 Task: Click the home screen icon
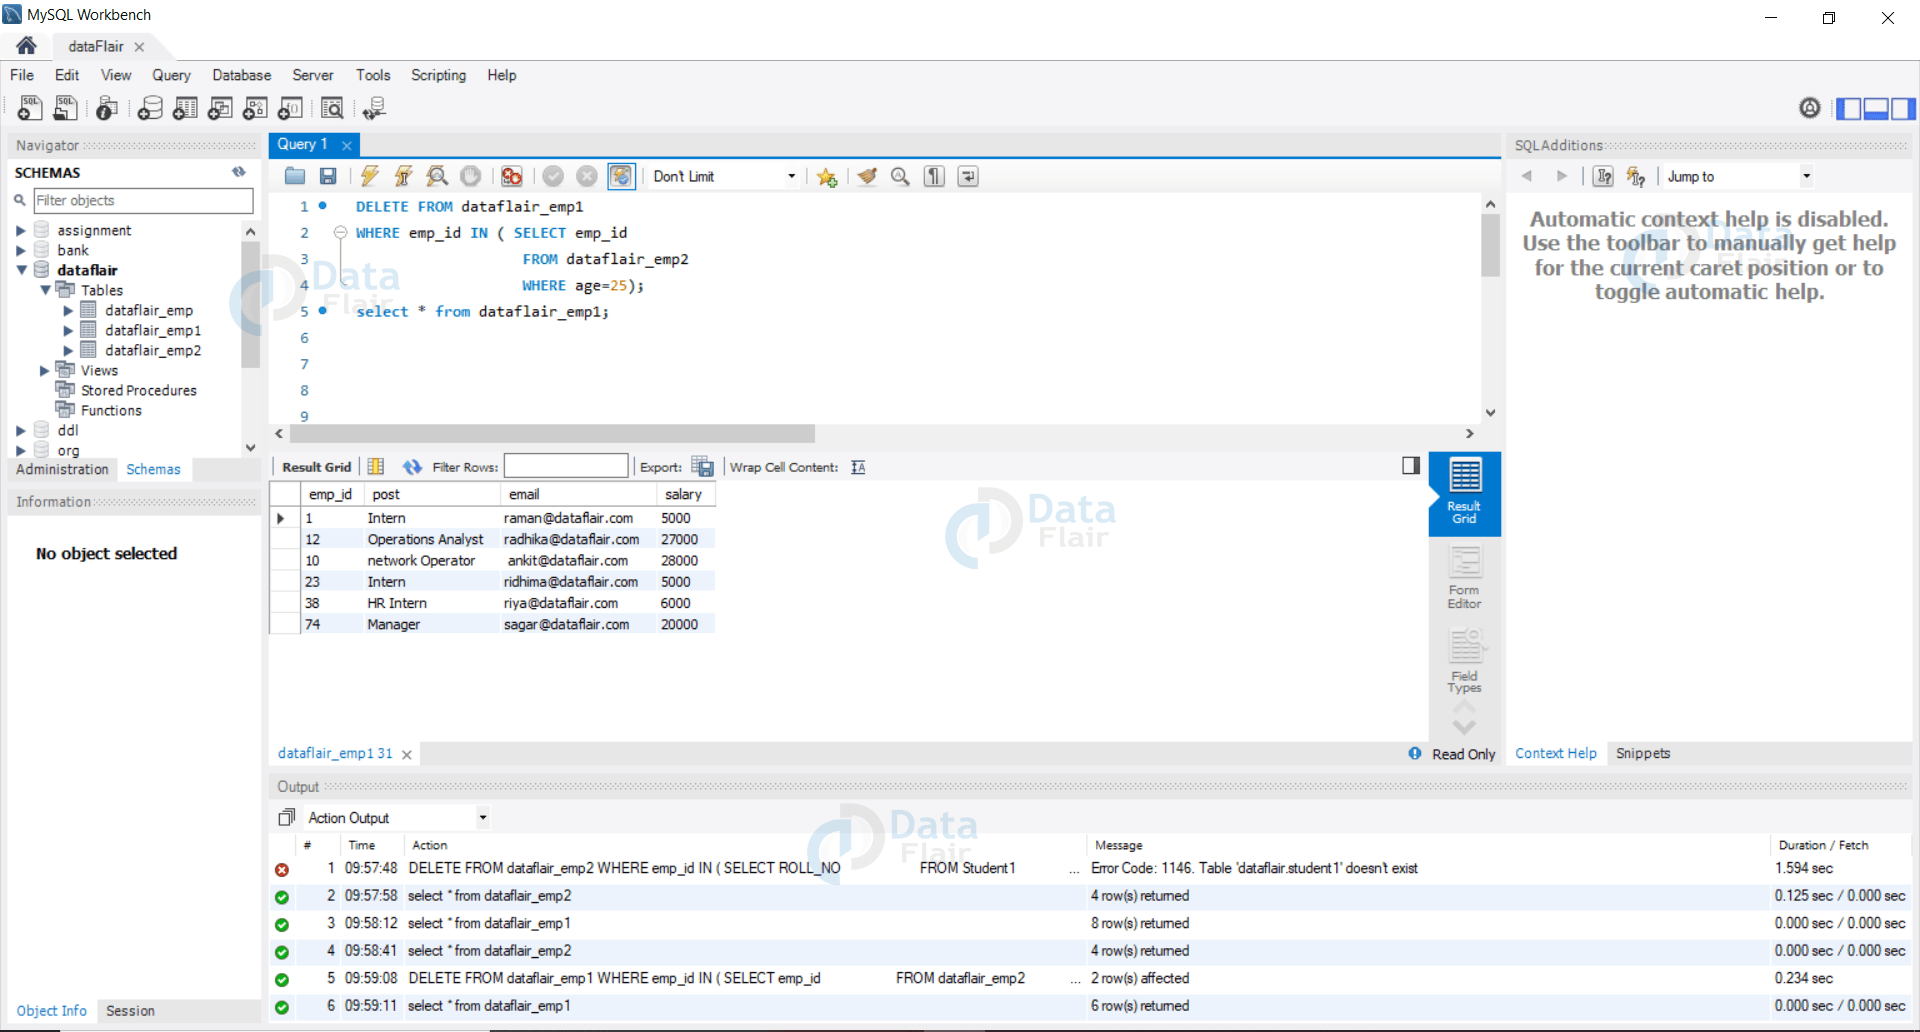[x=26, y=46]
